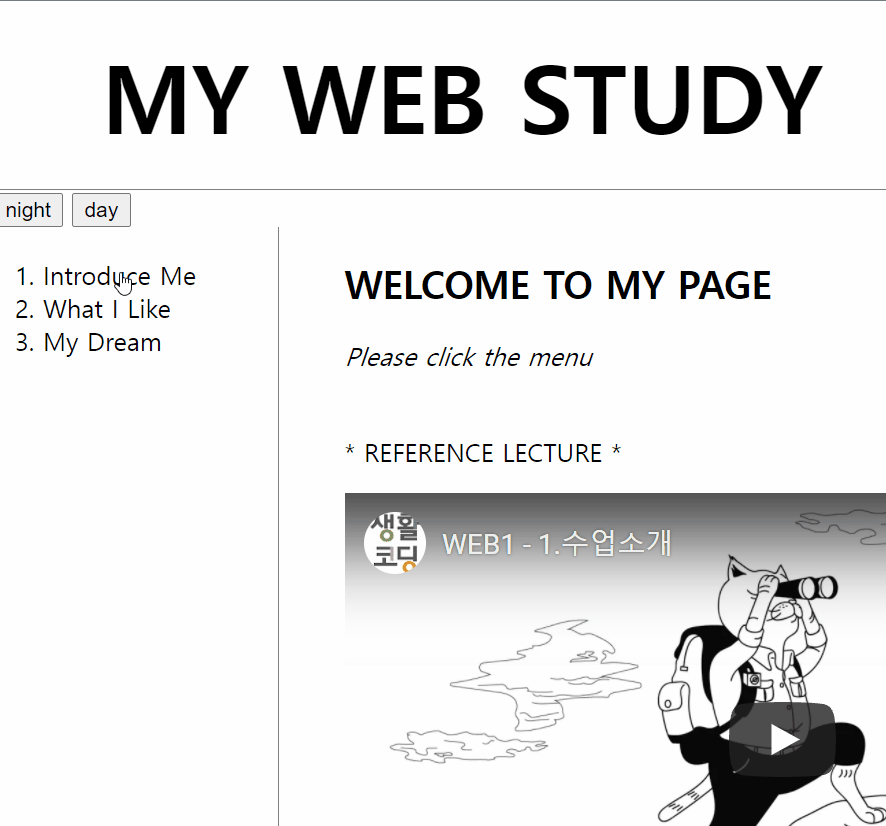The image size is (886, 826).
Task: Click the 'Please click the menu' text
Action: click(x=470, y=358)
